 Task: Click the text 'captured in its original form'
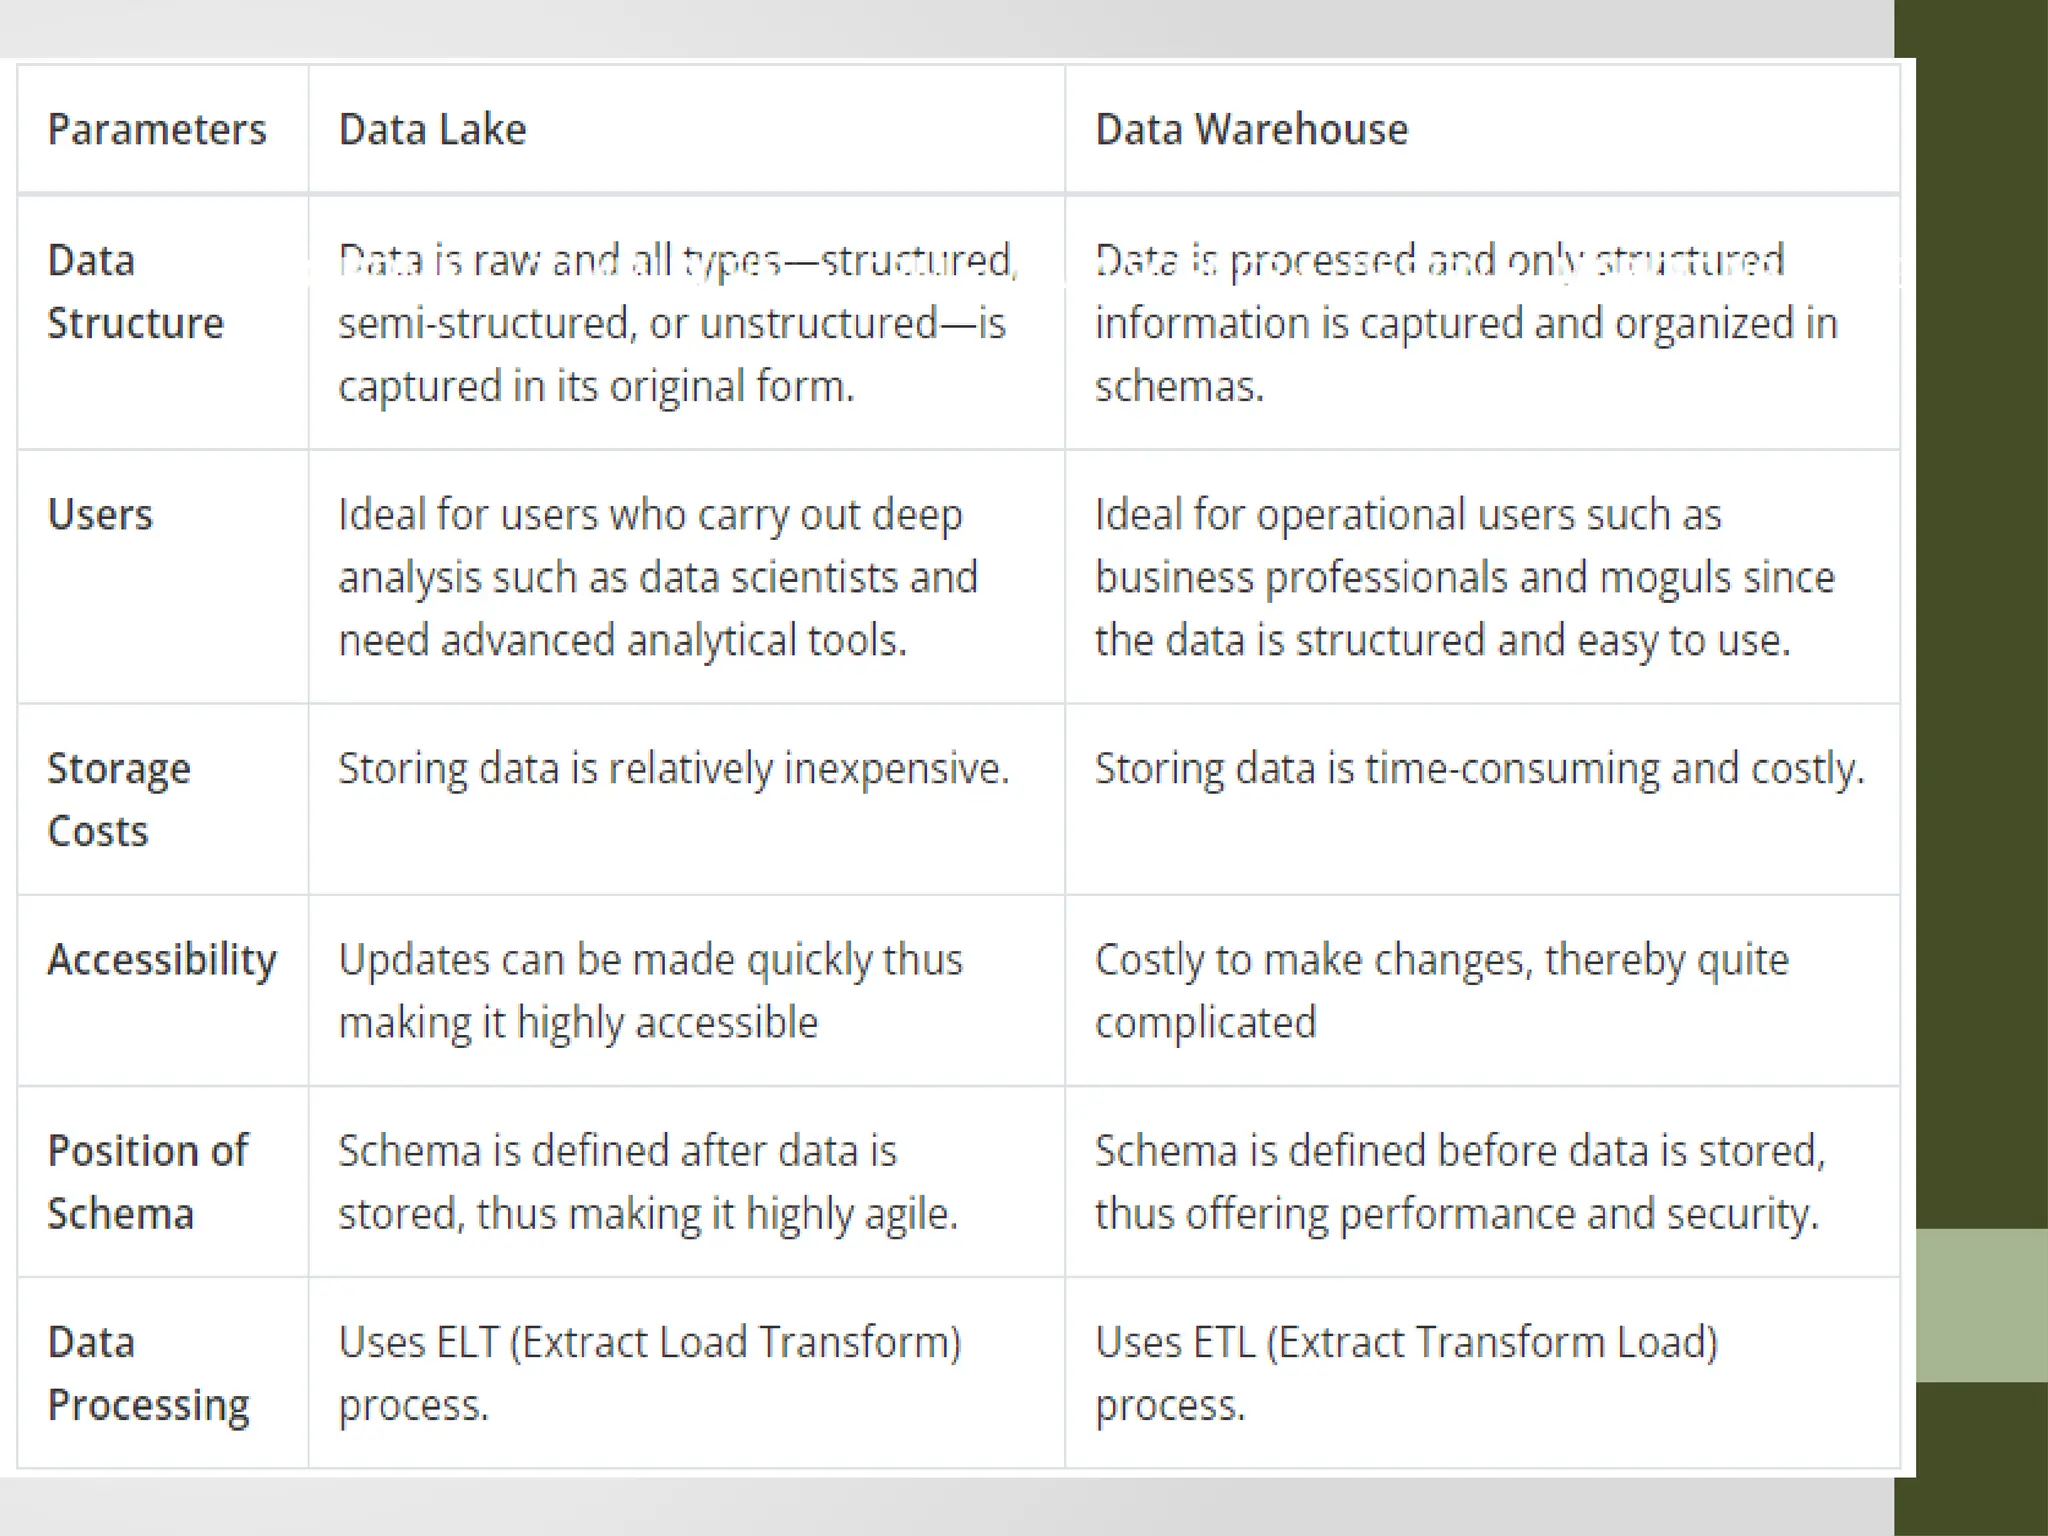596,386
